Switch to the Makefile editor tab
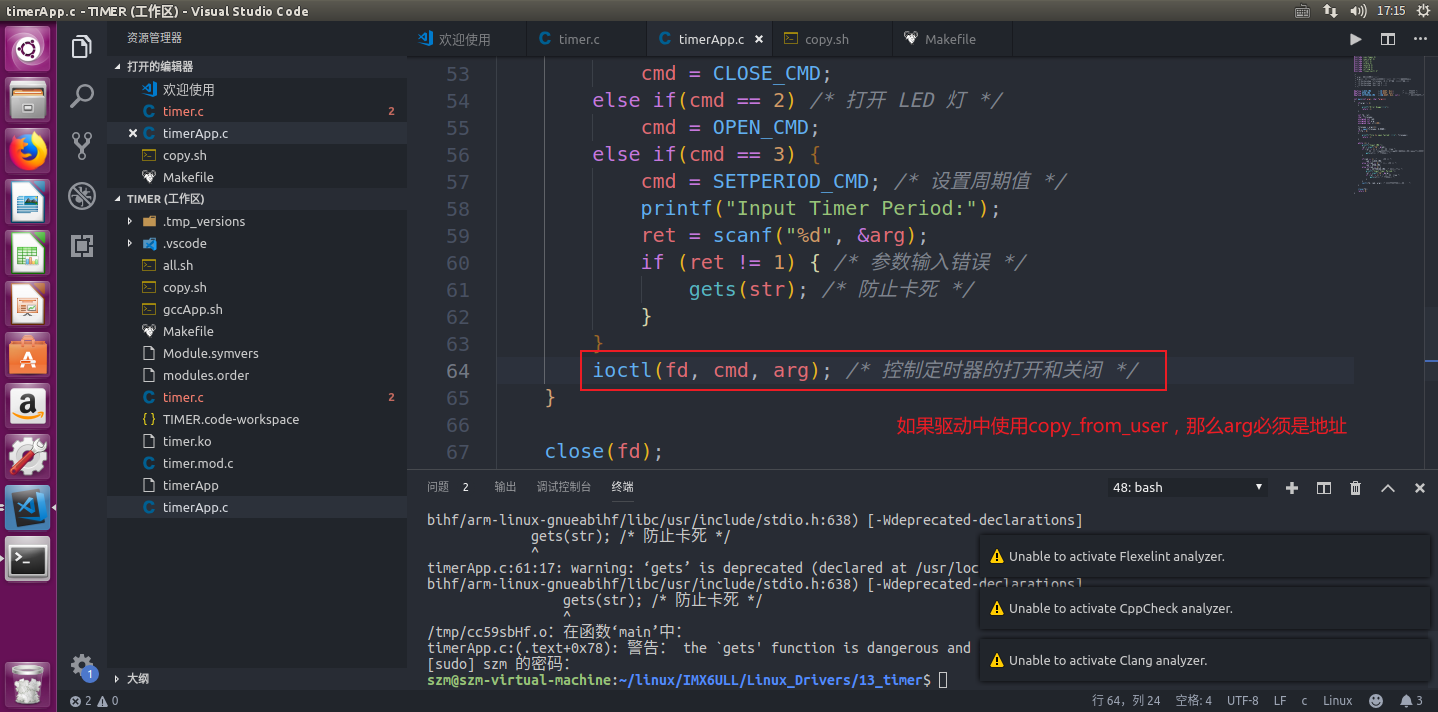Screen dimensions: 1438x712 pos(950,39)
